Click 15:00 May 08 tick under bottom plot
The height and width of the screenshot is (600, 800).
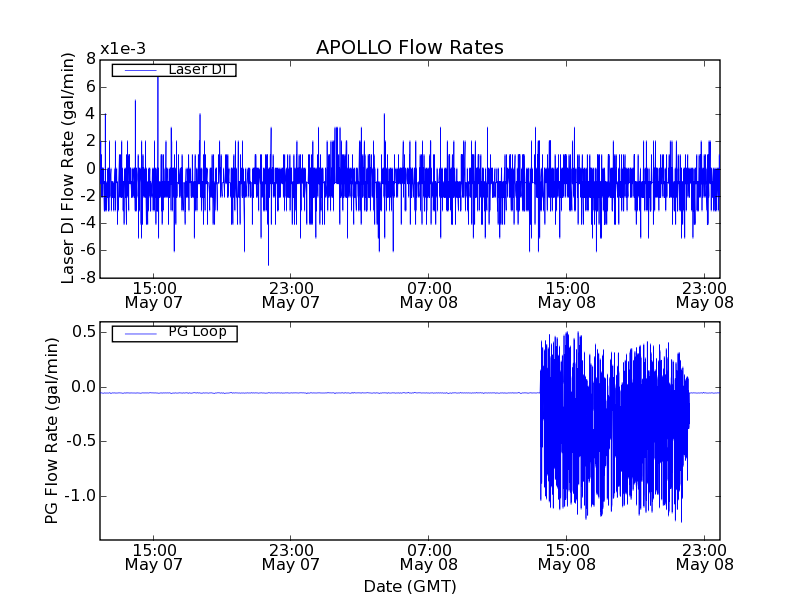click(567, 557)
